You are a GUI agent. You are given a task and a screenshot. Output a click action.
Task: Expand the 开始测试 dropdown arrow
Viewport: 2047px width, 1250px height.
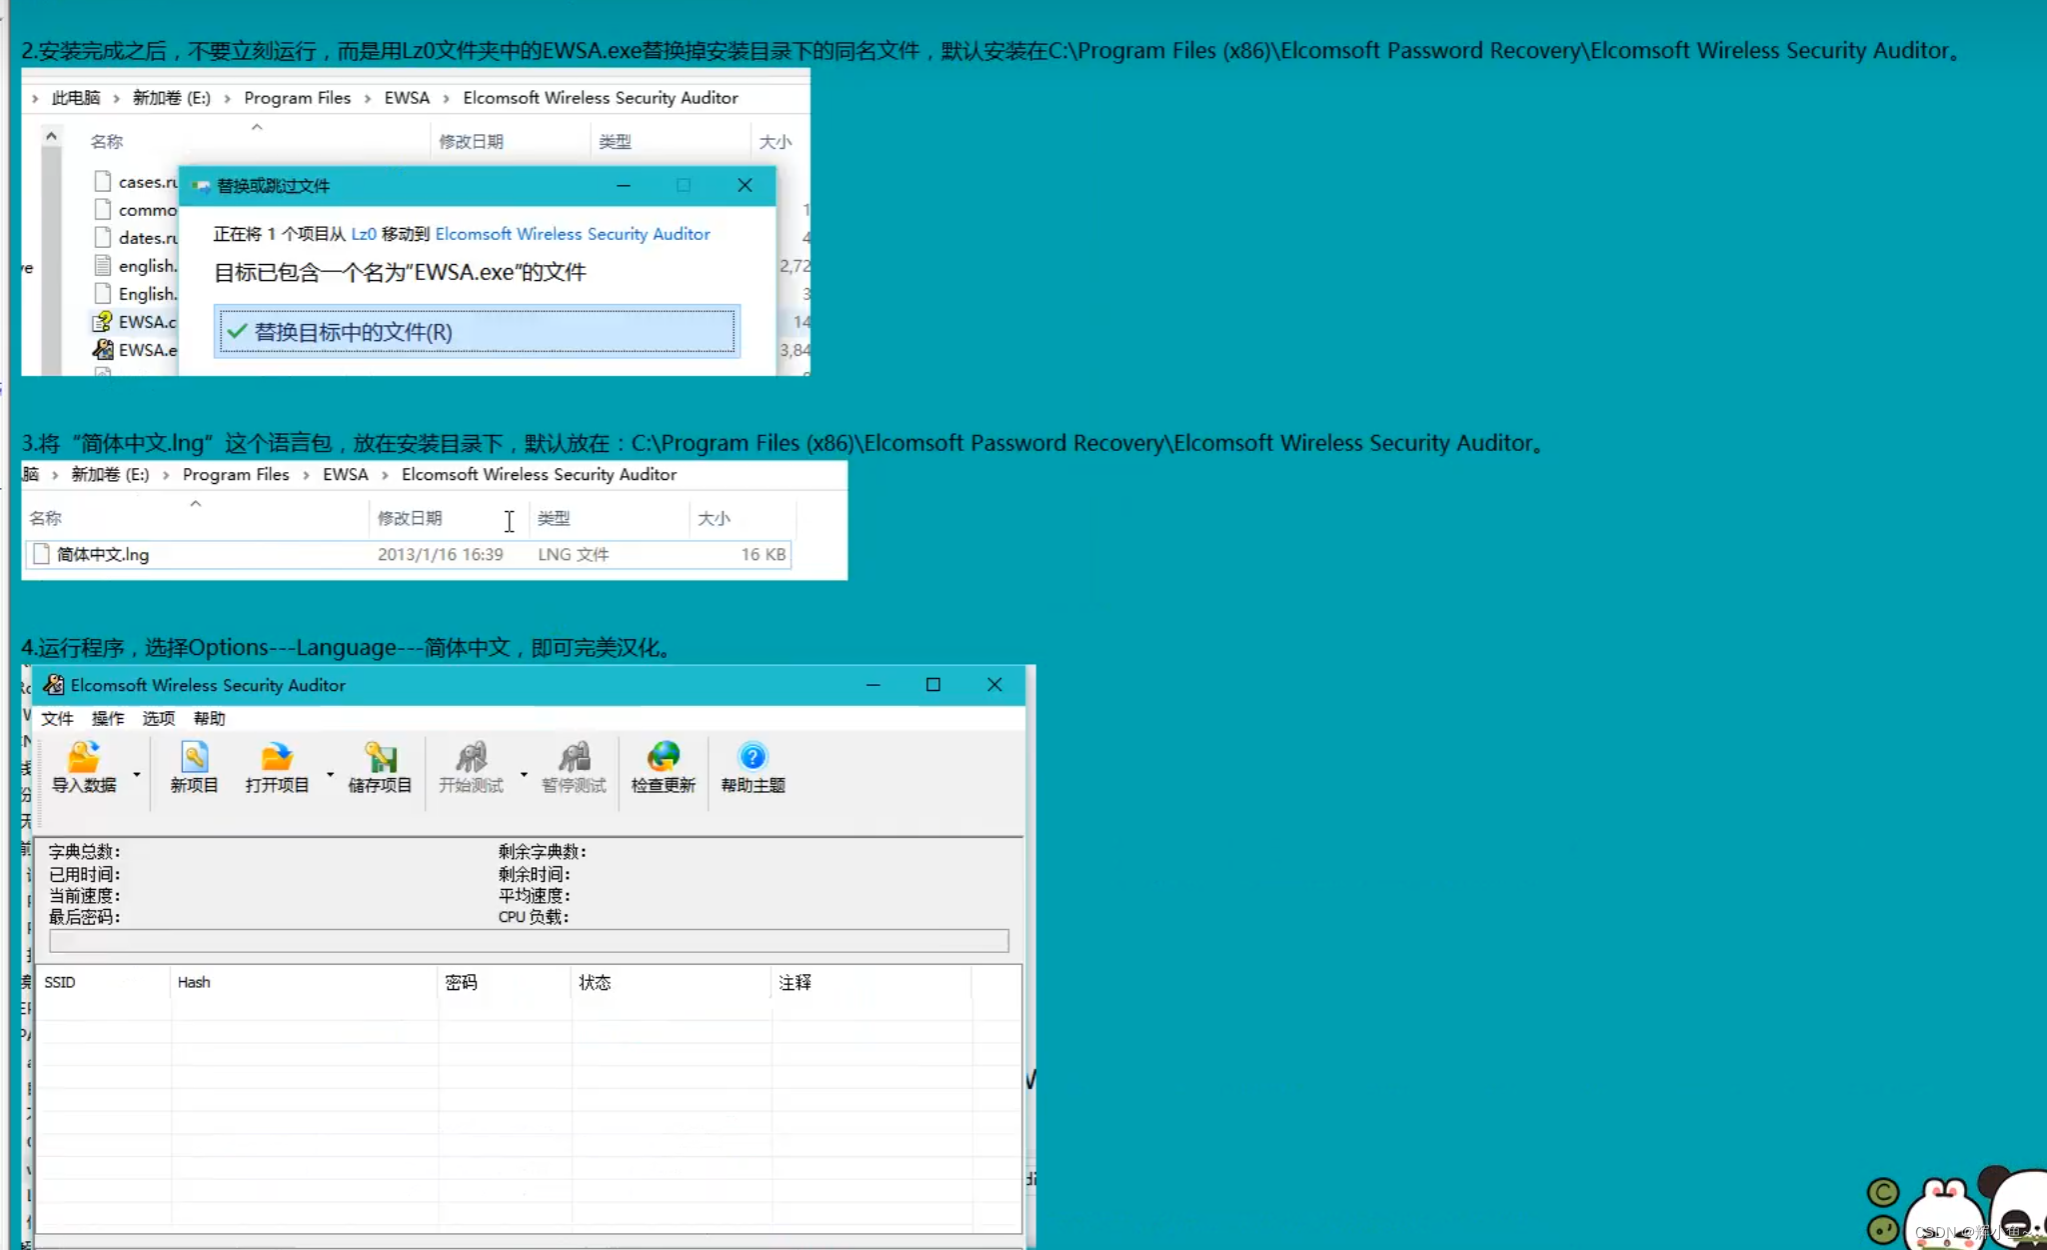523,774
